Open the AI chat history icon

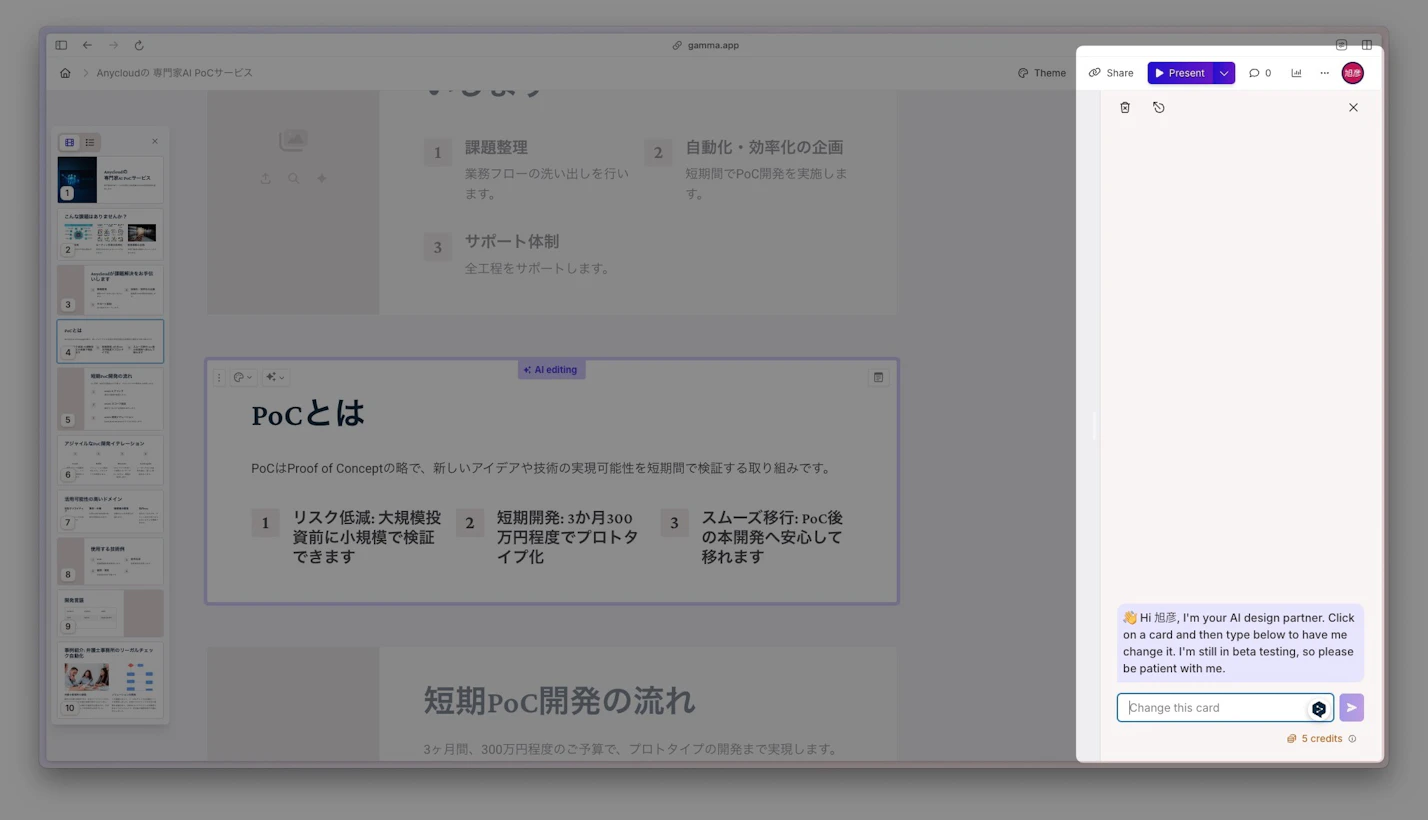pos(1159,107)
